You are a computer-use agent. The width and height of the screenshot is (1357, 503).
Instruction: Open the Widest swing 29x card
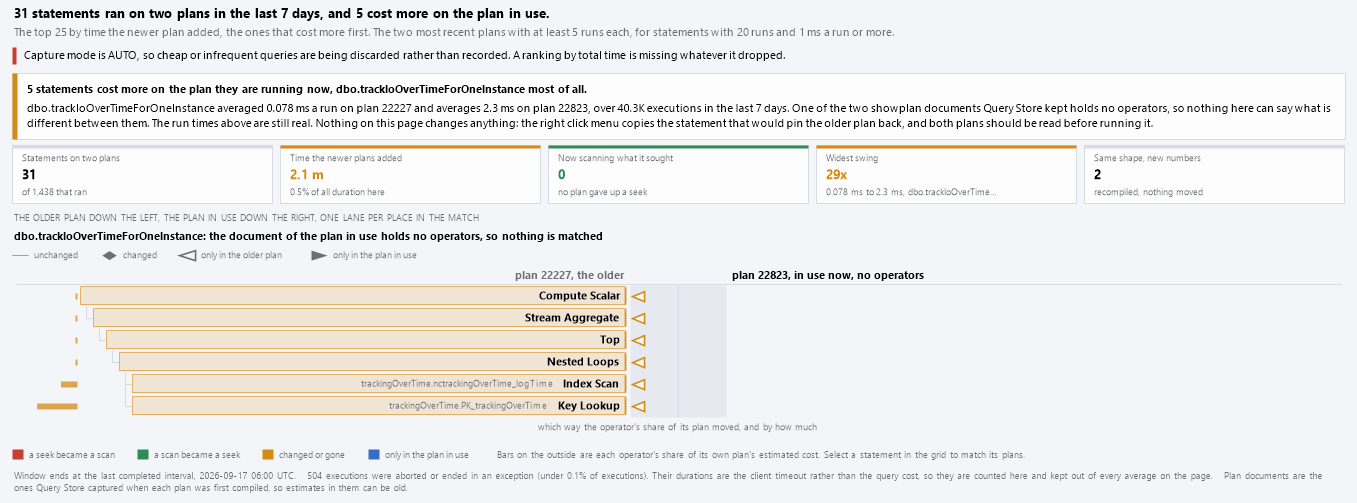(x=946, y=175)
